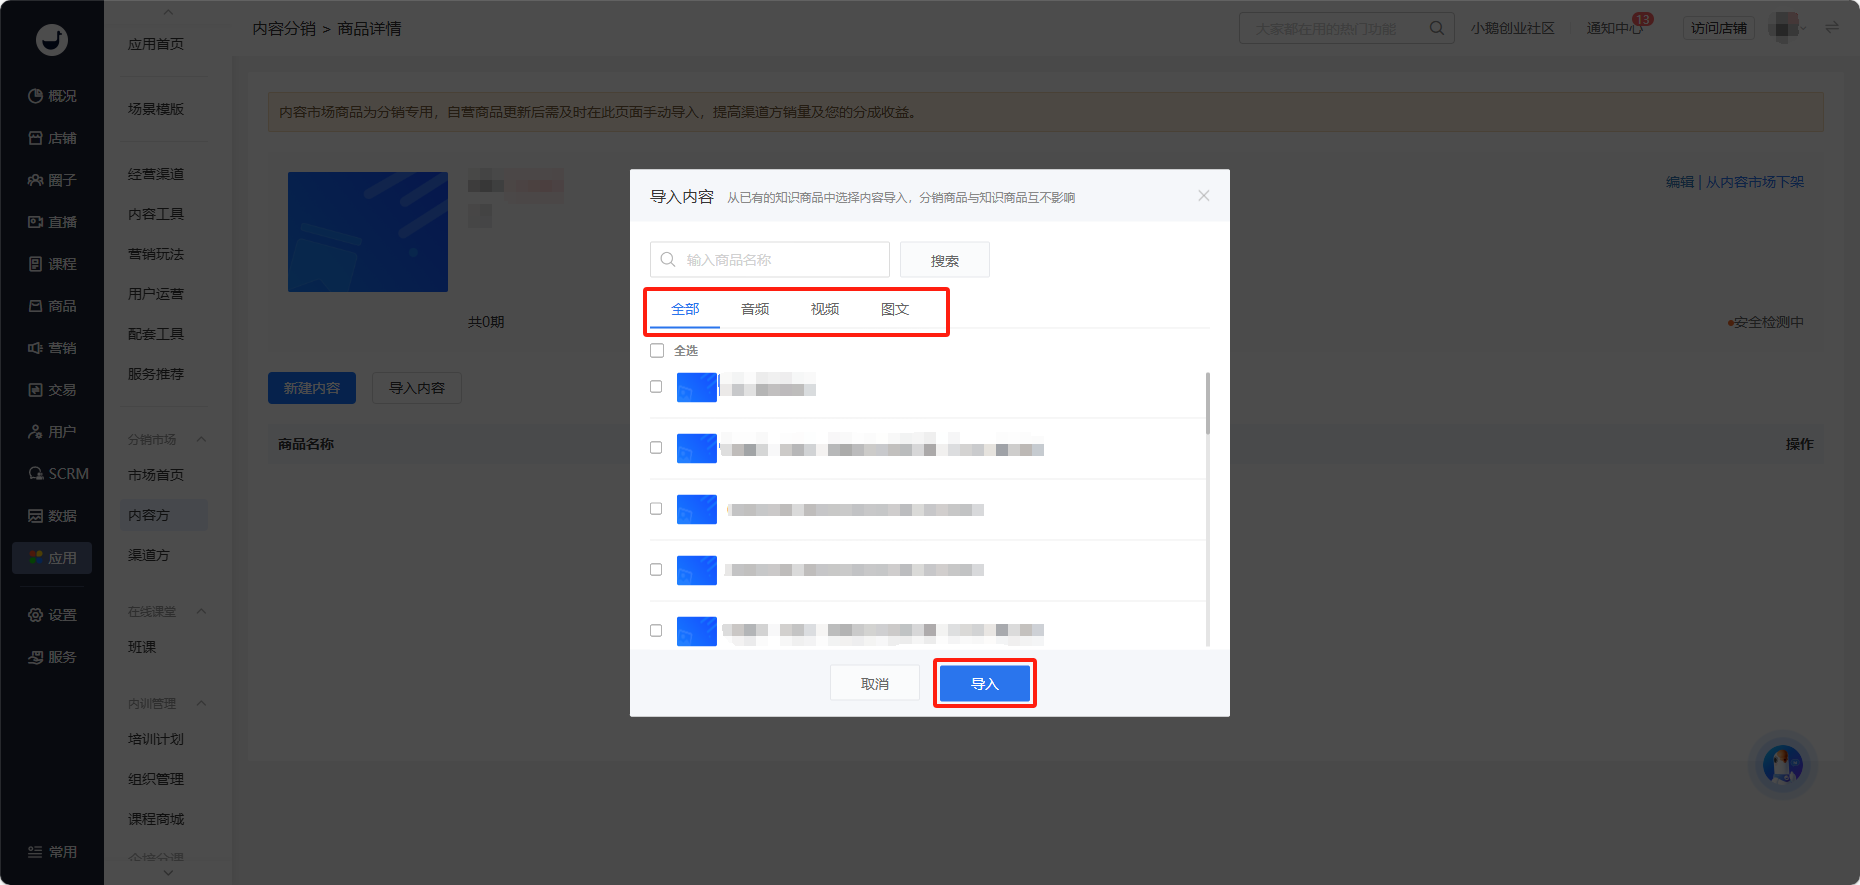Open SCRM from the left sidebar
This screenshot has width=1860, height=885.
58,474
